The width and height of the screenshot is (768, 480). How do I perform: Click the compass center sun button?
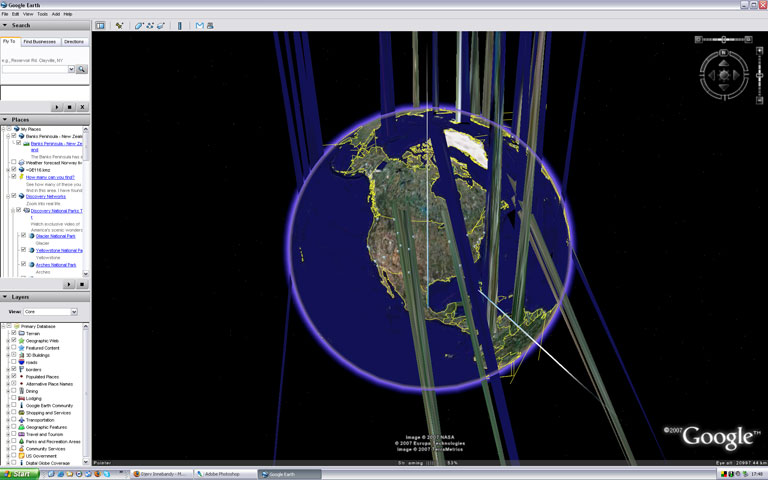(x=724, y=75)
